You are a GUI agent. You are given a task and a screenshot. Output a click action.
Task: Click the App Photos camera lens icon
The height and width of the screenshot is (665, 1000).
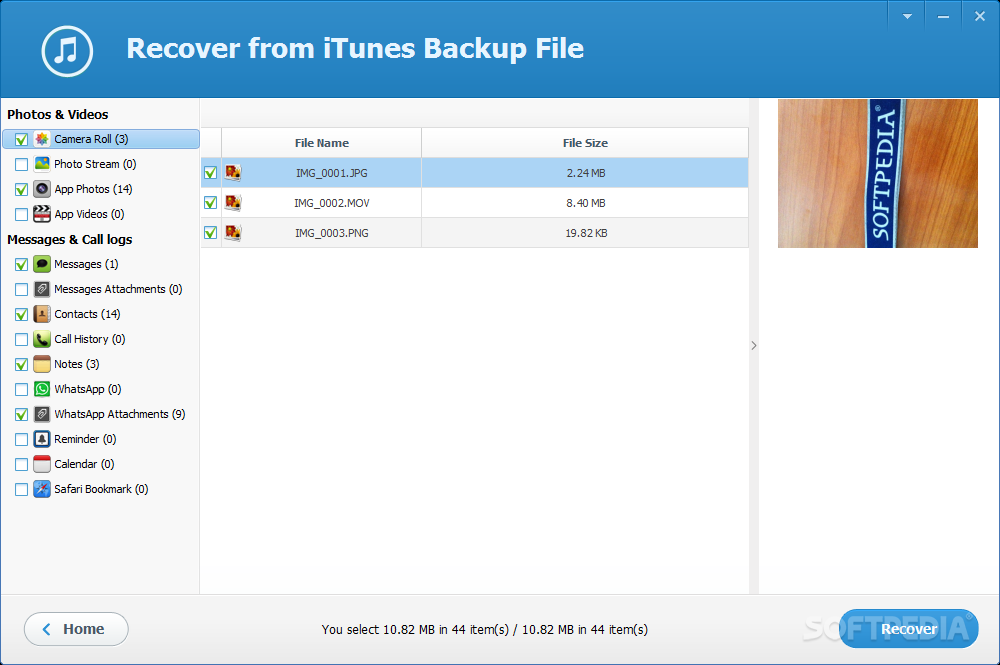tap(41, 189)
